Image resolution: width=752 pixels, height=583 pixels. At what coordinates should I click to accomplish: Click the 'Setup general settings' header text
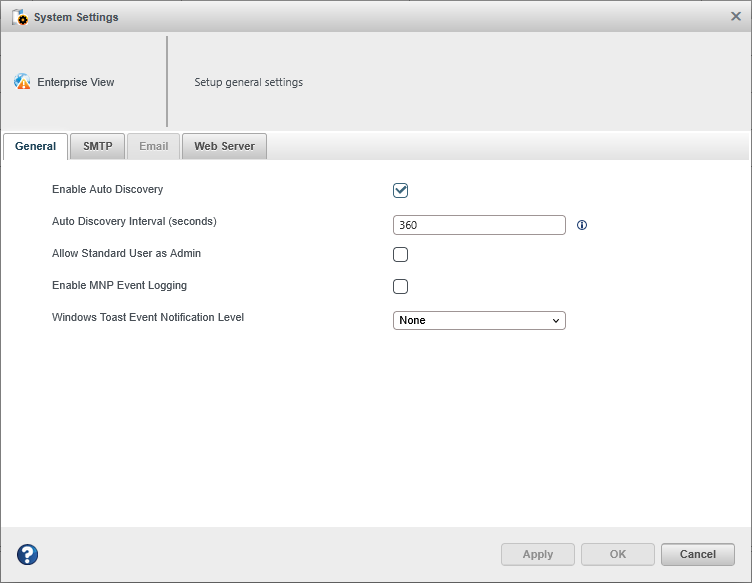coord(248,82)
